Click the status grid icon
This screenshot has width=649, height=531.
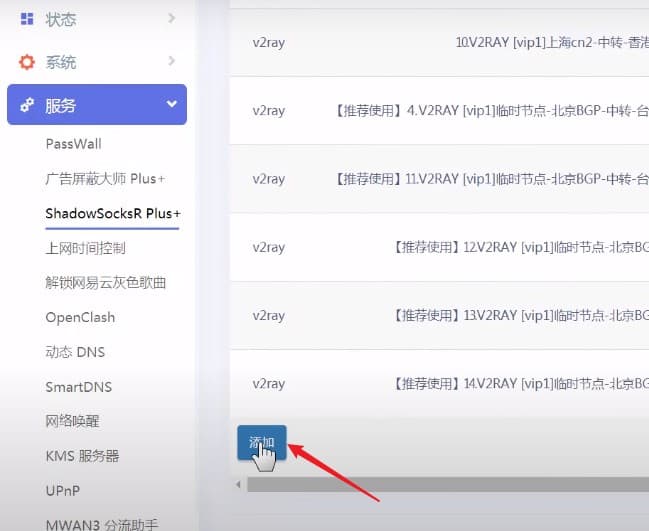[27, 19]
